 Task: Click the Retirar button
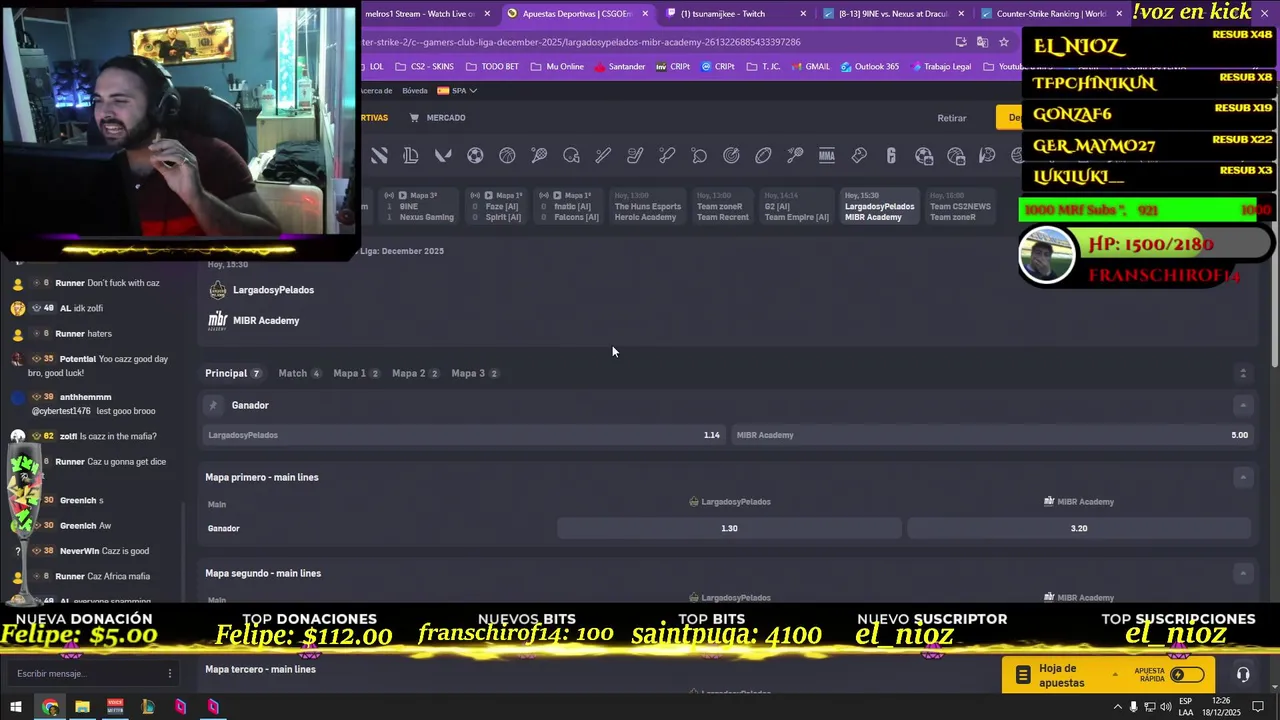coord(952,118)
